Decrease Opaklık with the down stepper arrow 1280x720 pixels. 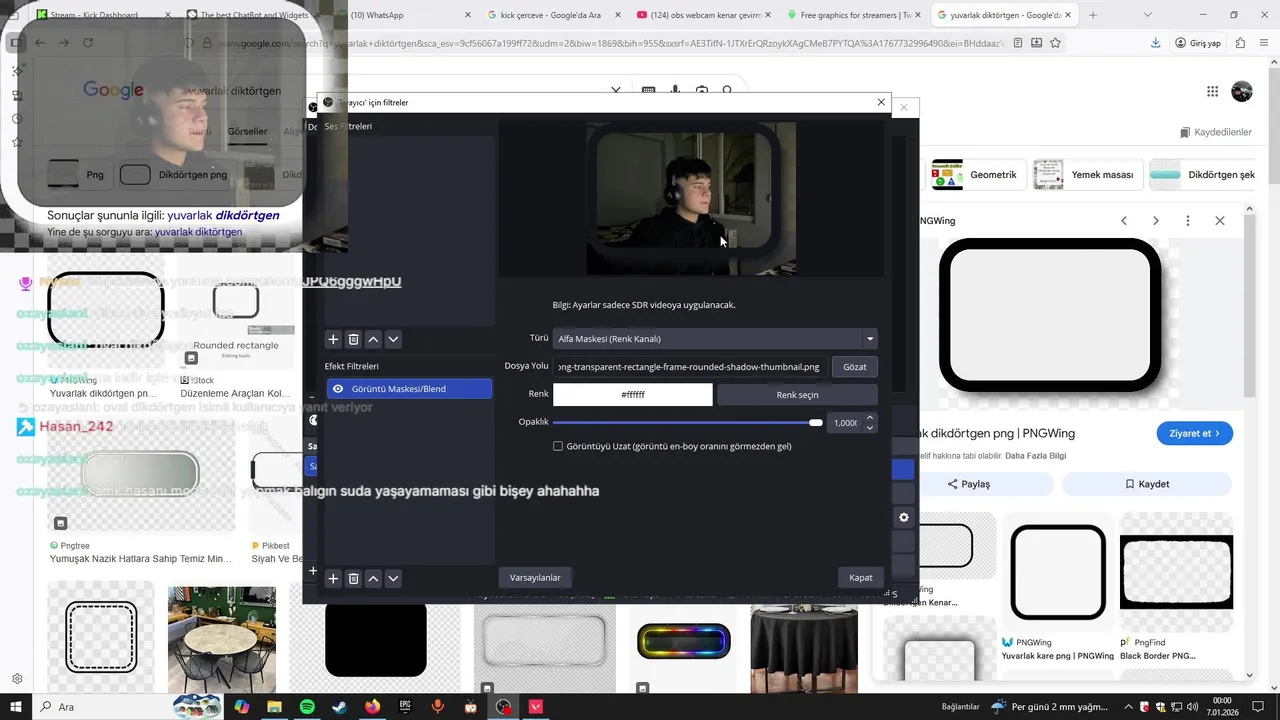(x=870, y=428)
